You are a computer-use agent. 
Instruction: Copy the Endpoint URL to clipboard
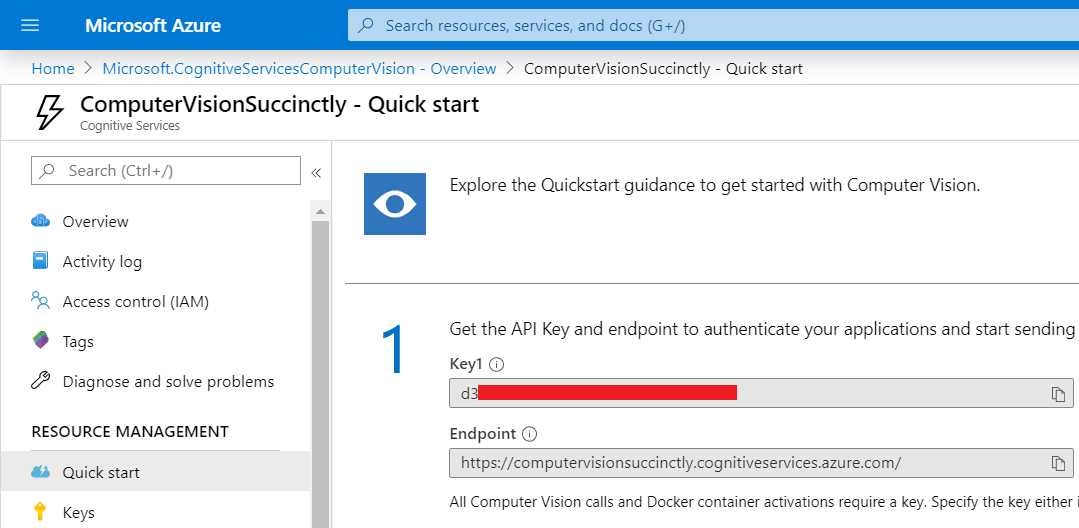pos(1058,463)
